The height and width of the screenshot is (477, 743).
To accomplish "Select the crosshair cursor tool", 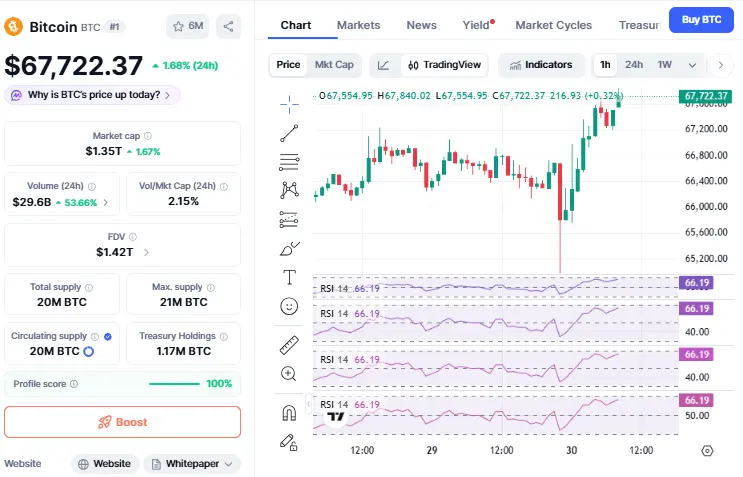I will point(289,104).
